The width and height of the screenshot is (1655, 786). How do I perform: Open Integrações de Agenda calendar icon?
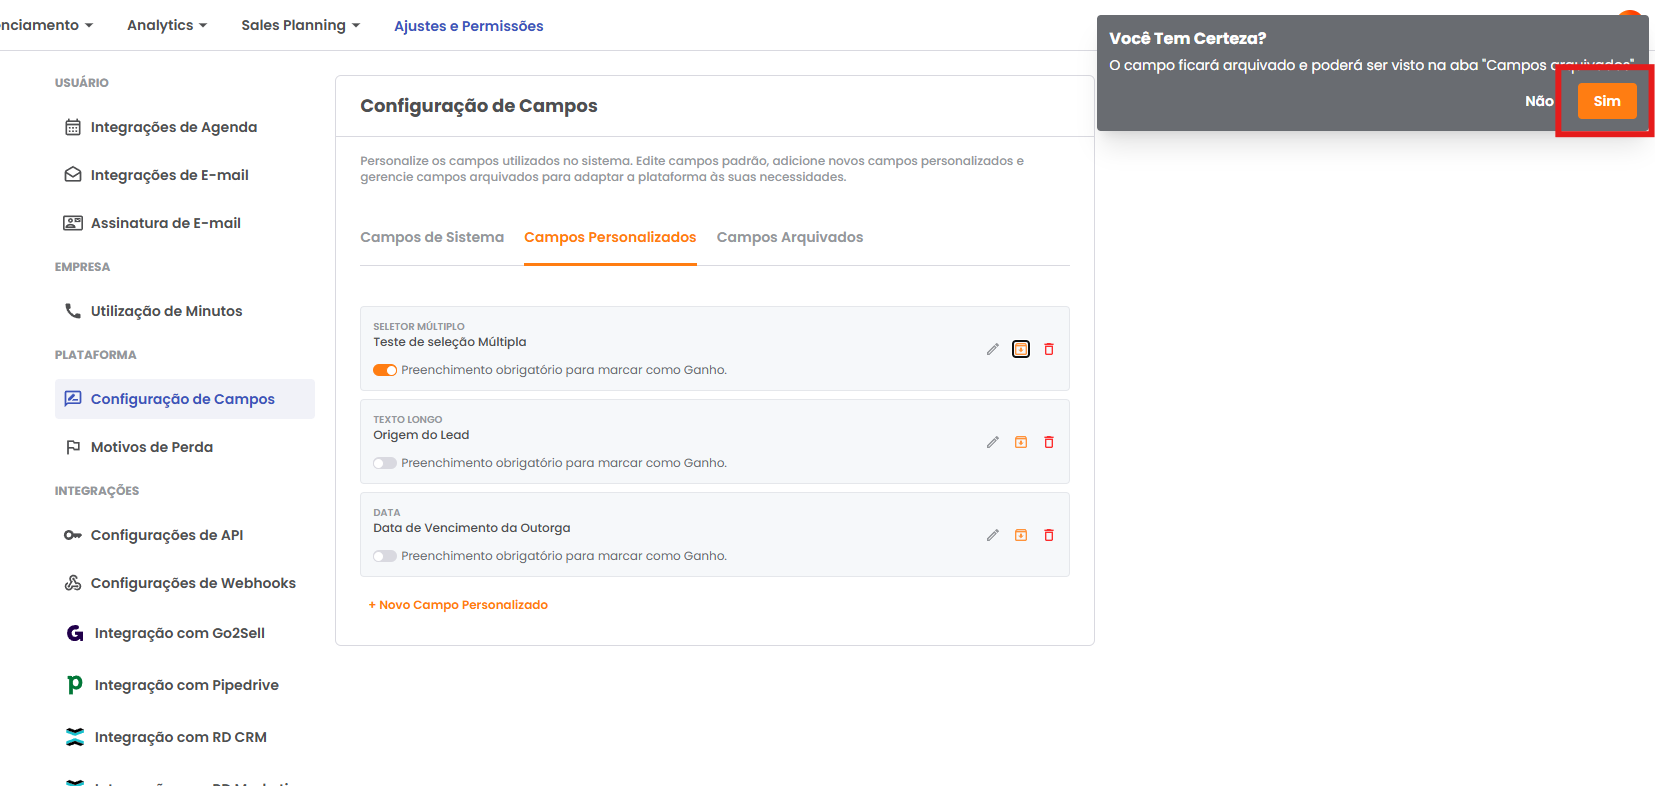pos(73,127)
